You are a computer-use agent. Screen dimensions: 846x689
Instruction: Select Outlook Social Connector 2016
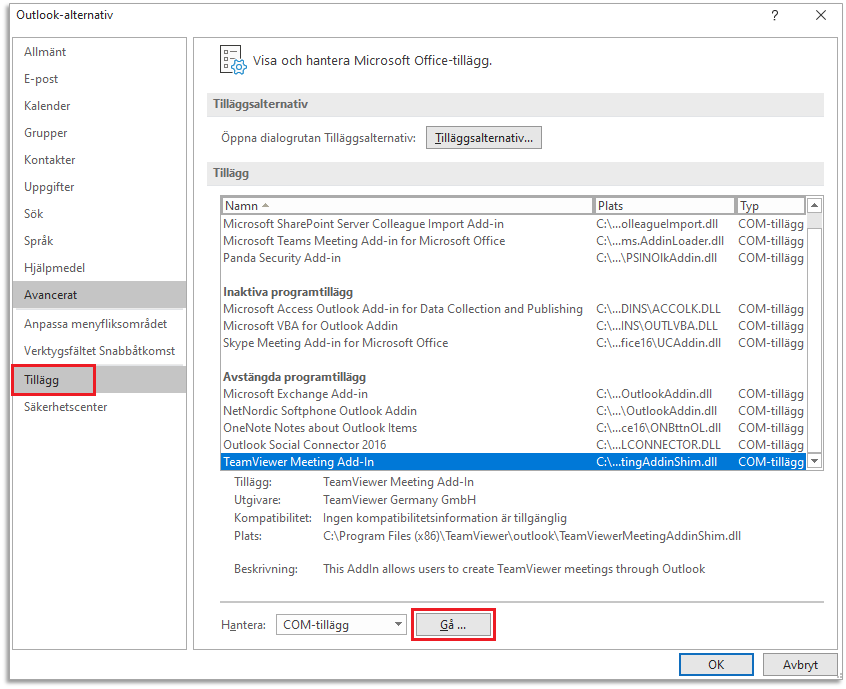tap(514, 445)
